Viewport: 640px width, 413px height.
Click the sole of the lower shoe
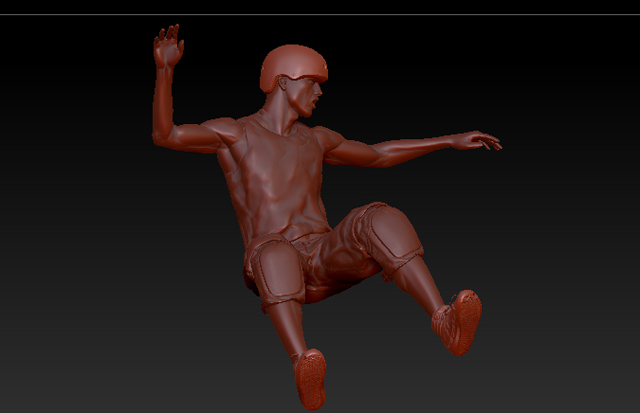click(x=310, y=378)
